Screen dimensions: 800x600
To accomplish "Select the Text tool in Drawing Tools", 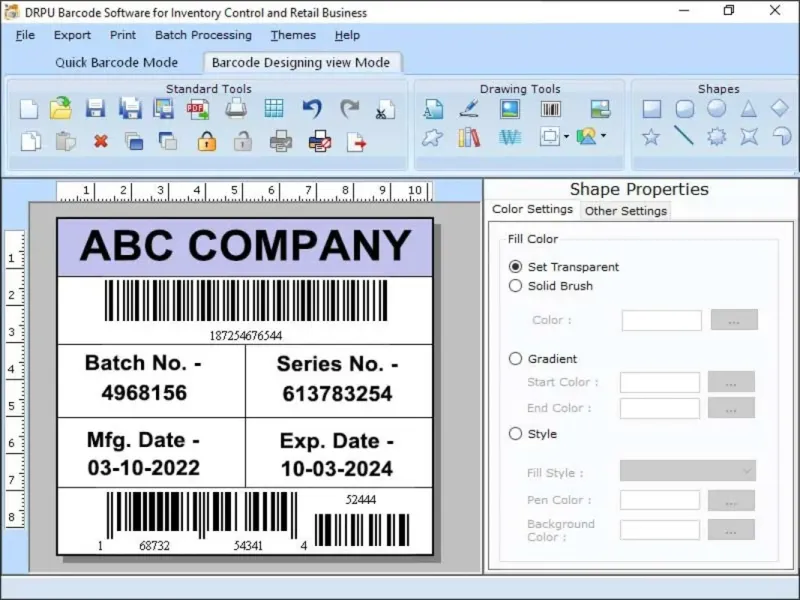I will coord(434,109).
